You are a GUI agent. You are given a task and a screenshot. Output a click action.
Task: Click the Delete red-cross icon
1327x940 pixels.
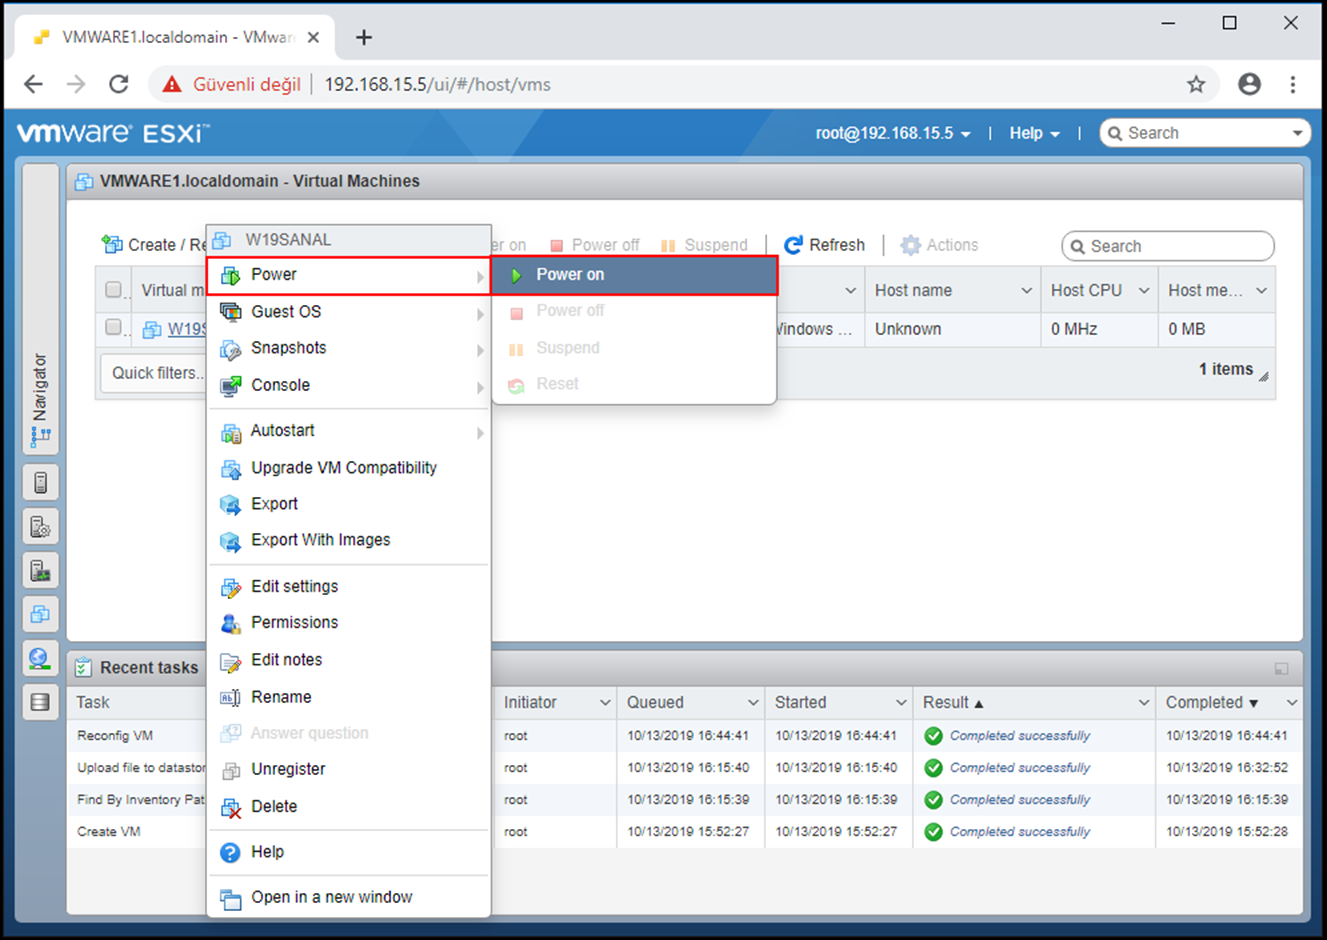(x=230, y=807)
